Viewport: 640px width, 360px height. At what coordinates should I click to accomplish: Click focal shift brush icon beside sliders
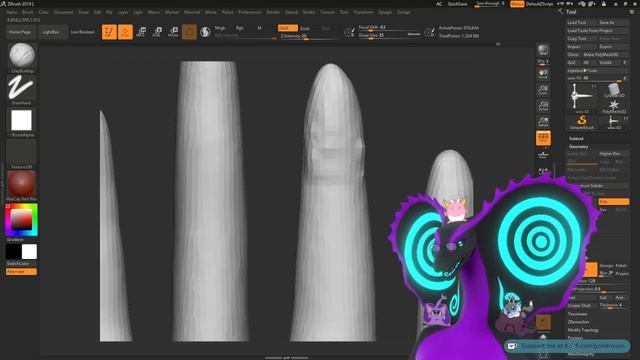(x=349, y=32)
